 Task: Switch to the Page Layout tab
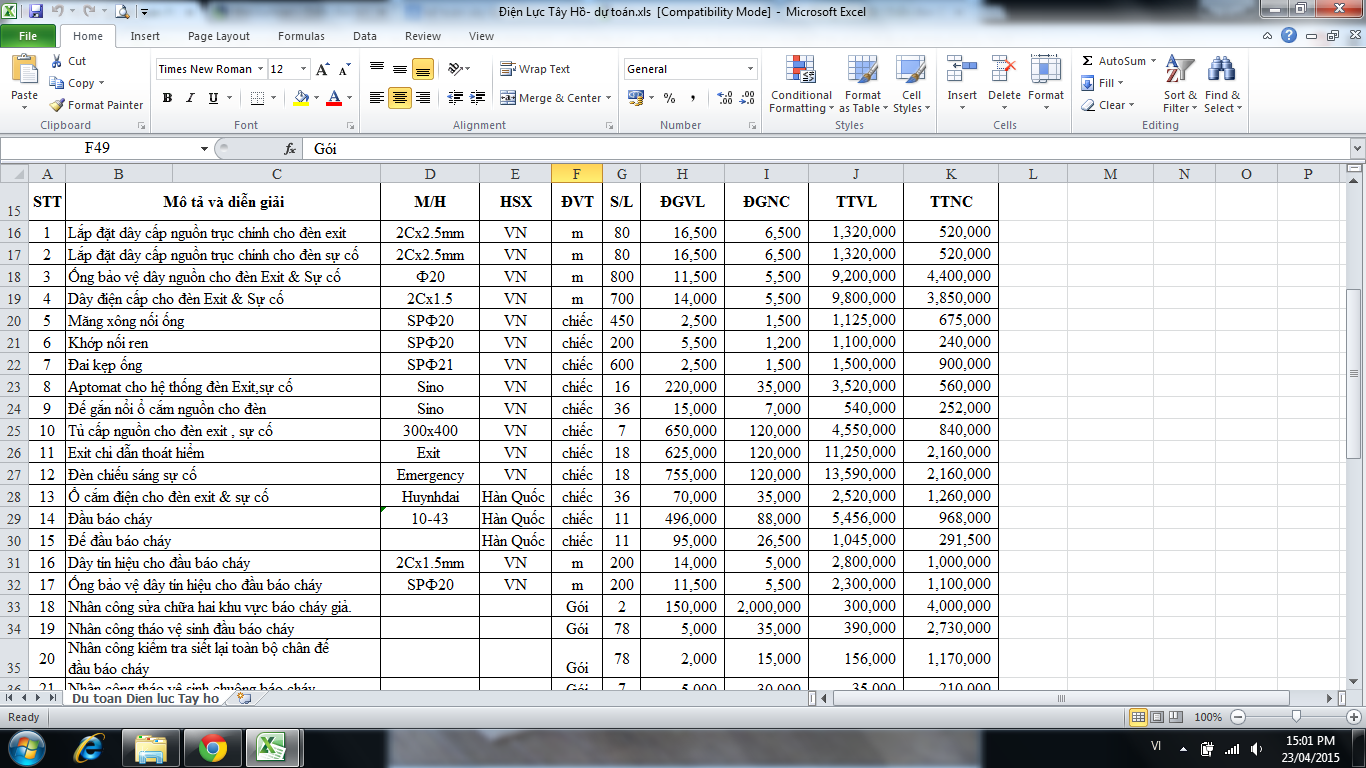pyautogui.click(x=219, y=36)
